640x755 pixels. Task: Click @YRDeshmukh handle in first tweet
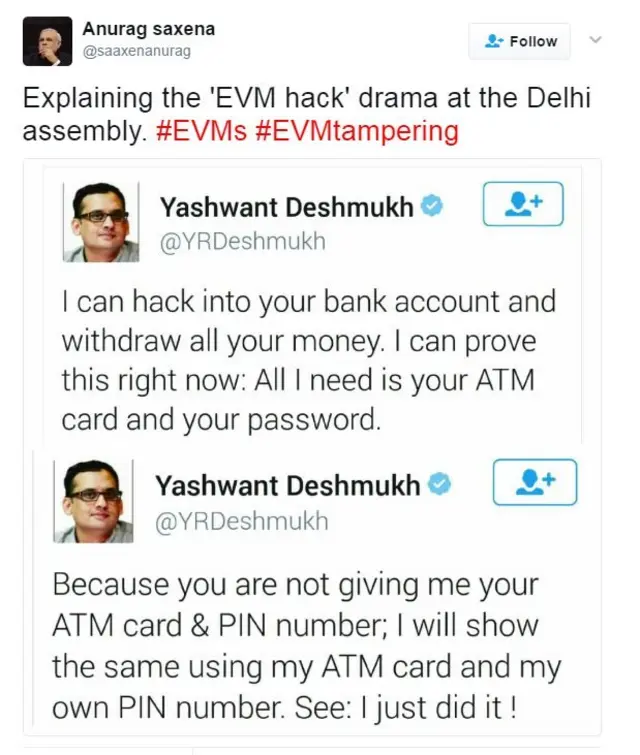pyautogui.click(x=243, y=241)
